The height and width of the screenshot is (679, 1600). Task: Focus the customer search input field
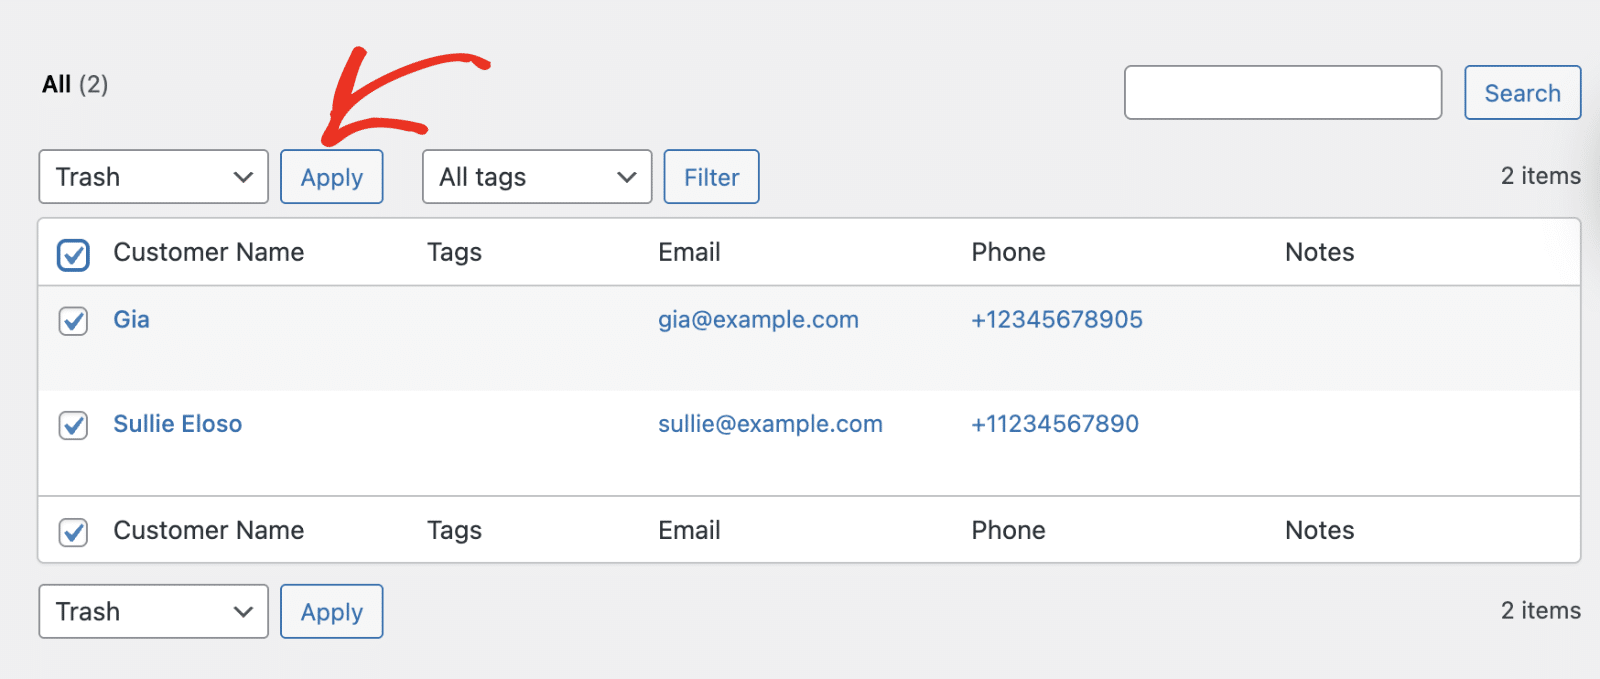pos(1283,93)
